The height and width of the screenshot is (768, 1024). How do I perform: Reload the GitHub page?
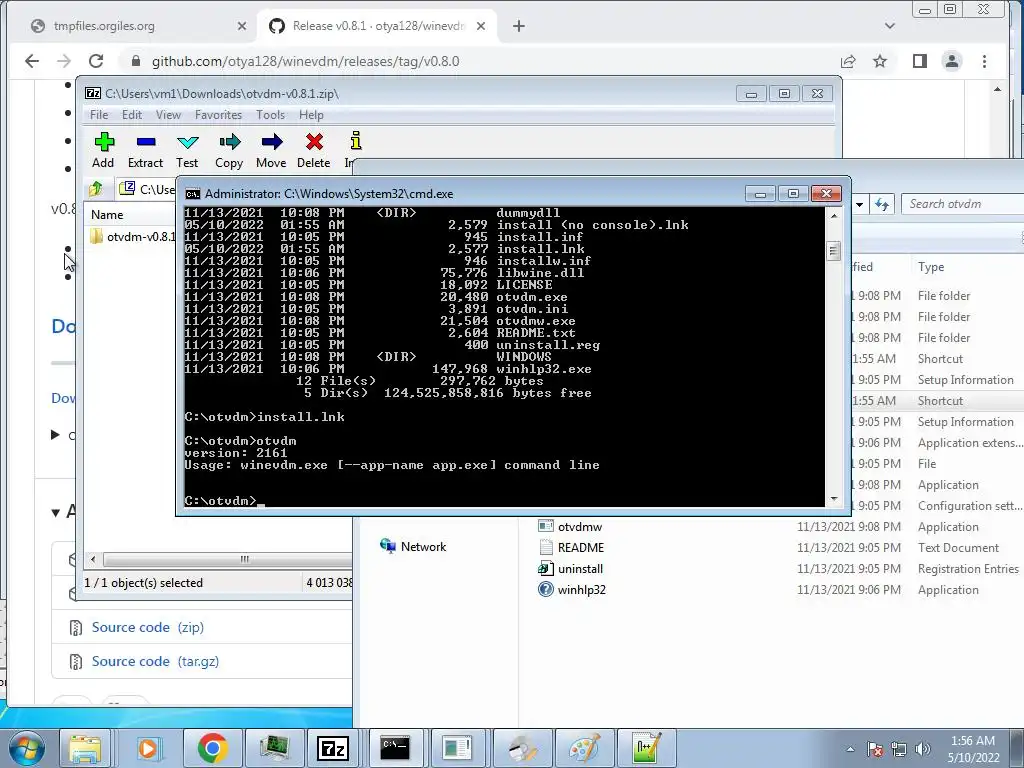coord(96,61)
